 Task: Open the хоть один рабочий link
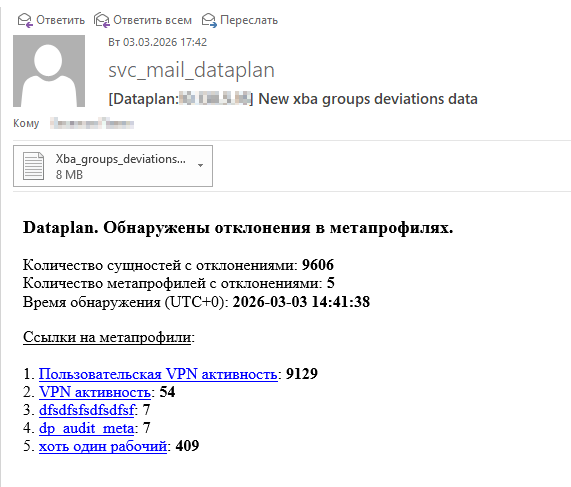(103, 446)
